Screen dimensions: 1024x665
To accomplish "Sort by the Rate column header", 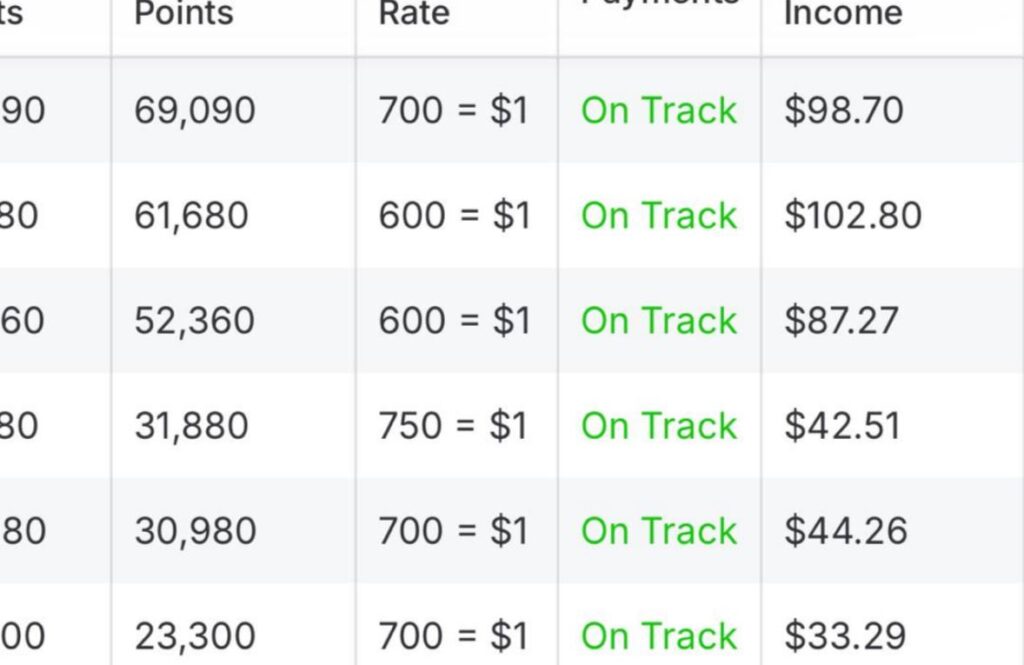I will click(414, 14).
